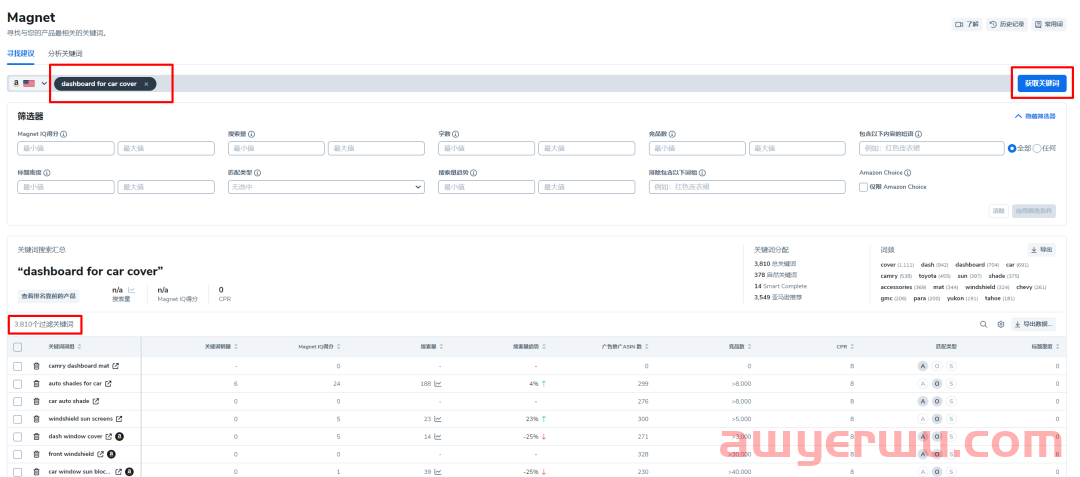Select the 寻找建议 tab
The image size is (1080, 477).
coord(20,53)
